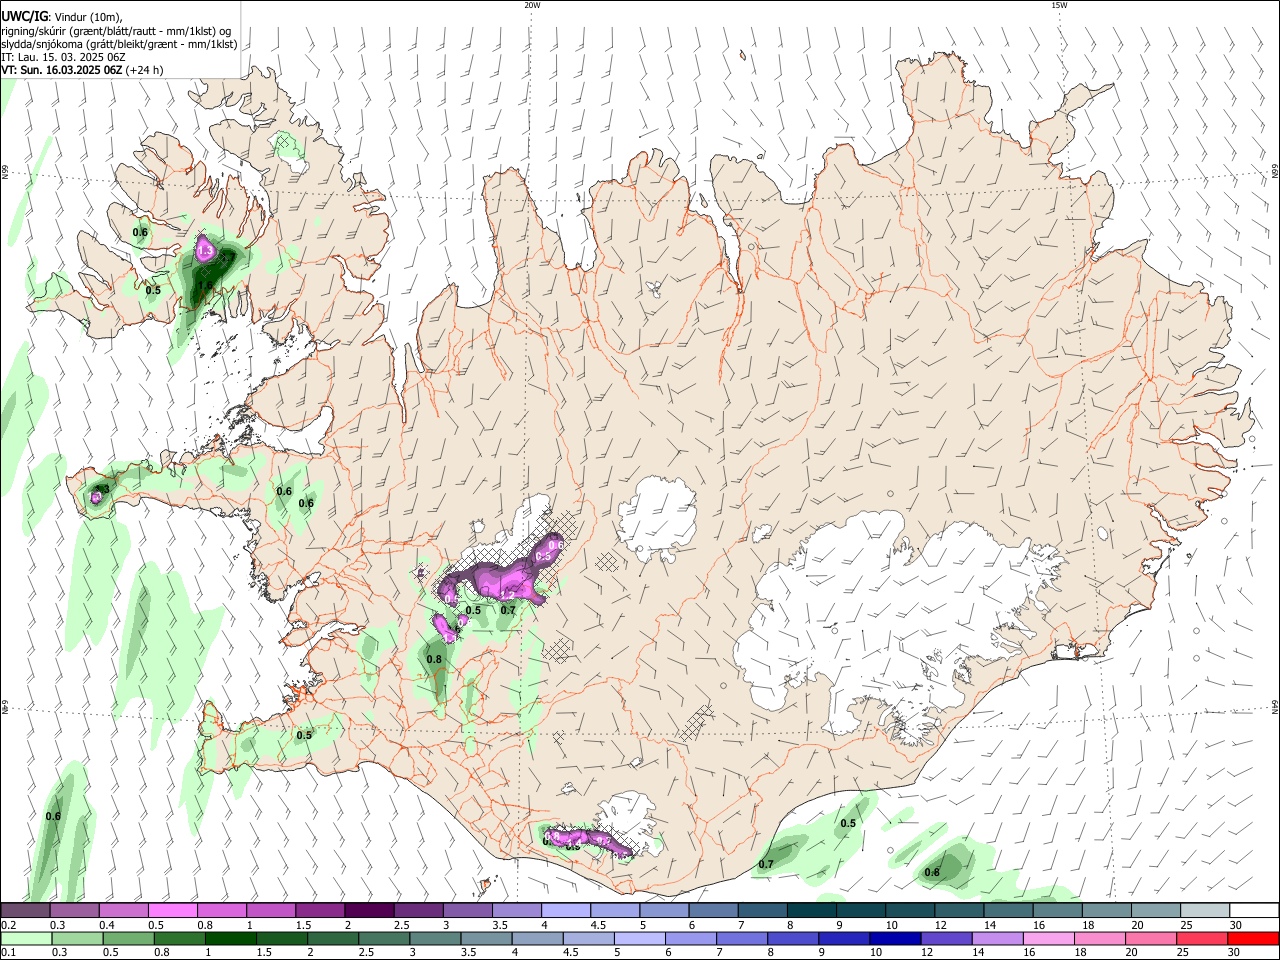Click the 4.5 label under the snow legend row
Screen dimensions: 1280x960
point(598,925)
